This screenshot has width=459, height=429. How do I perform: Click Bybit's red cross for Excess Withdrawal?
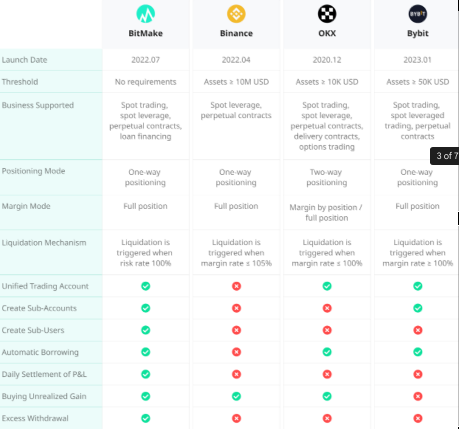(x=418, y=418)
